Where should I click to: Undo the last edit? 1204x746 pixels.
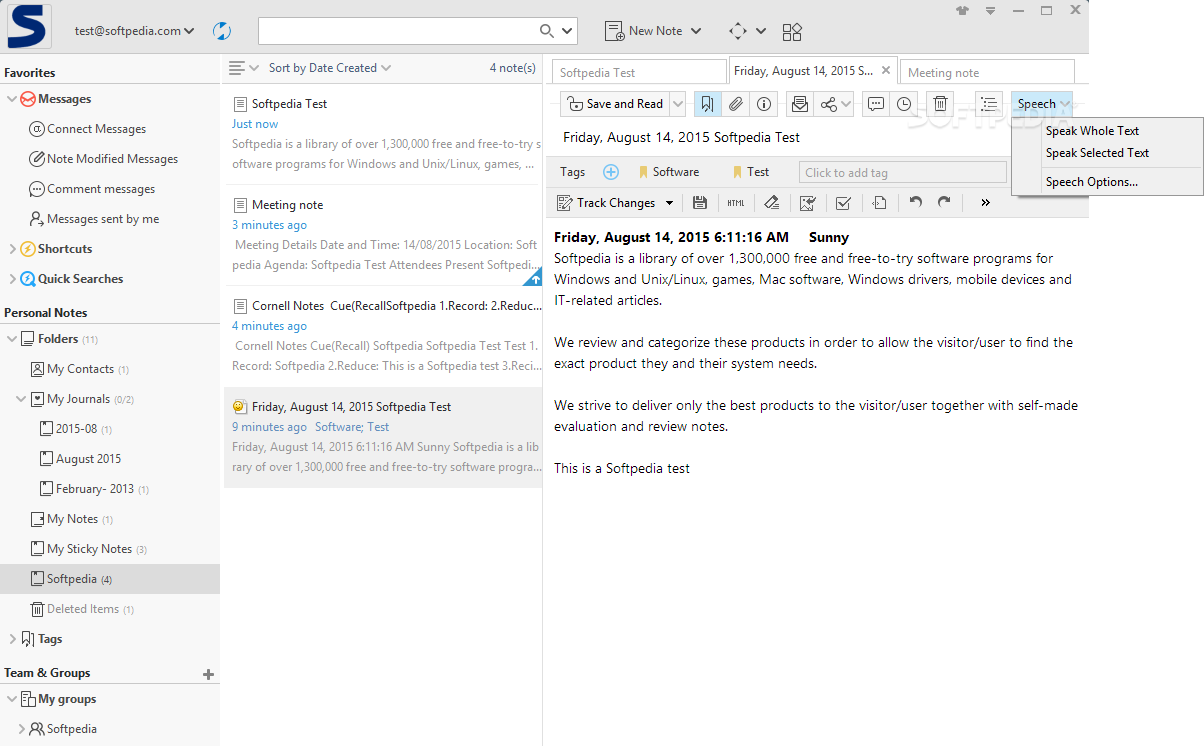(x=915, y=202)
